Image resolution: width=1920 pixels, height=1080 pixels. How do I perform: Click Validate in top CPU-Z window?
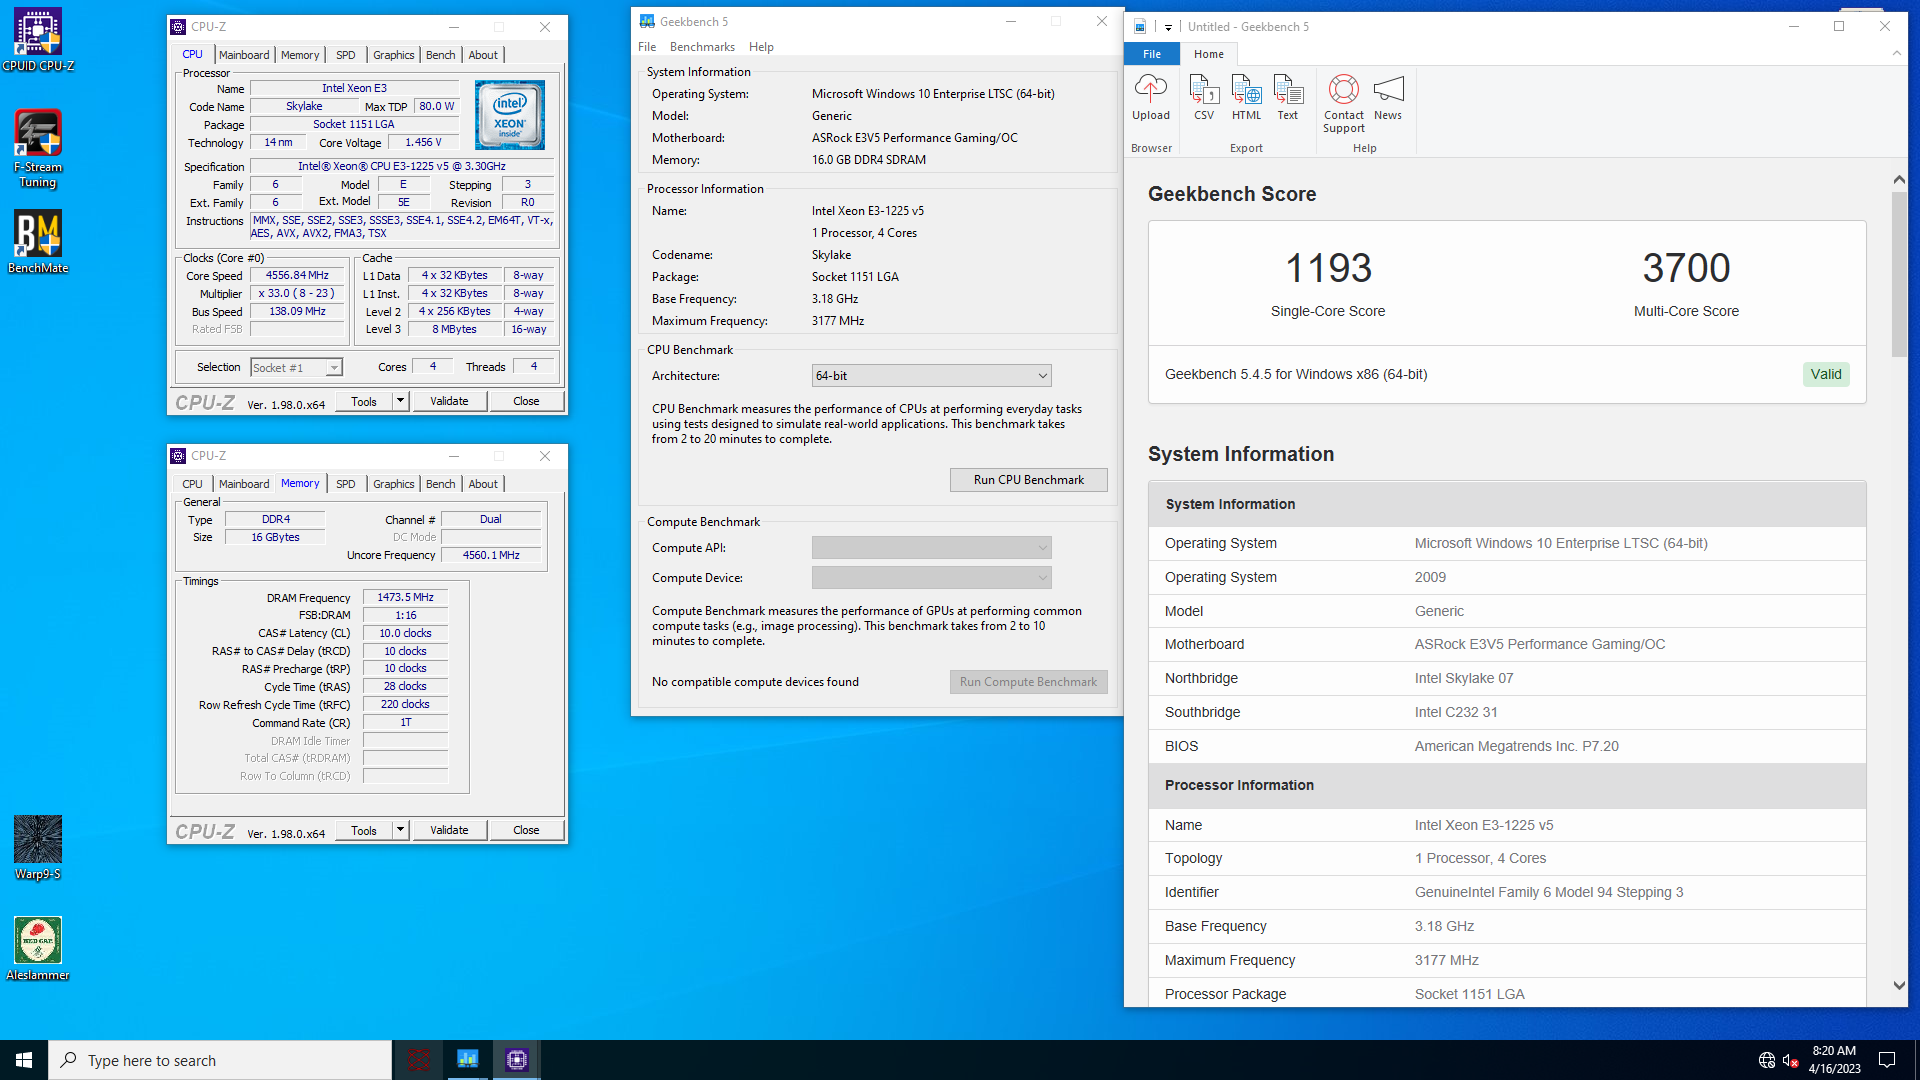point(449,401)
